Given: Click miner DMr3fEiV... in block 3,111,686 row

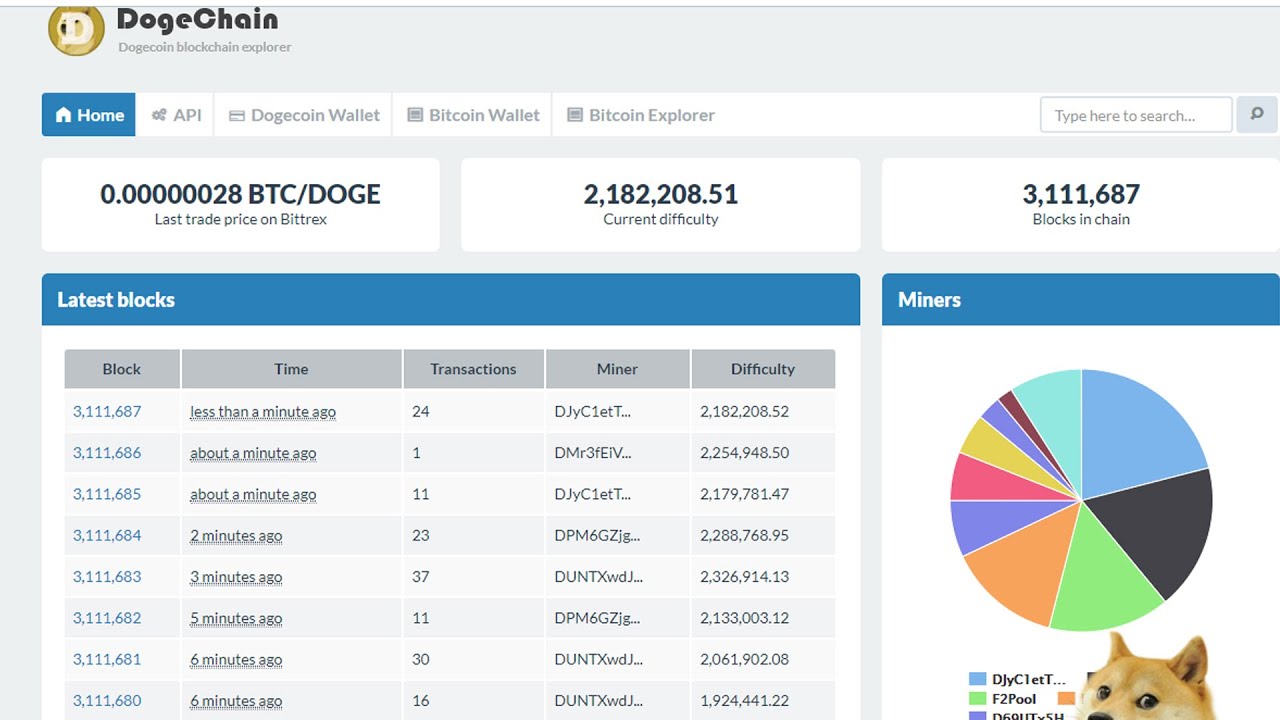Looking at the screenshot, I should point(593,452).
